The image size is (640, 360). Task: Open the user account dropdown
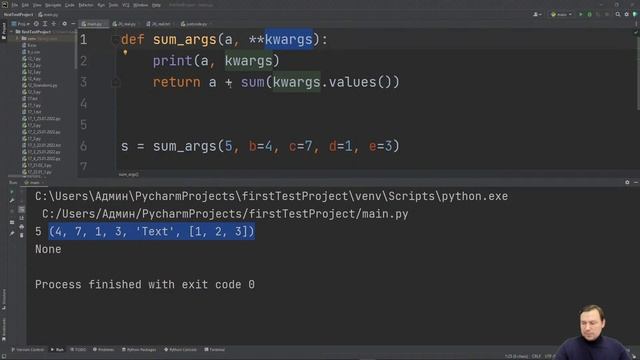537,14
